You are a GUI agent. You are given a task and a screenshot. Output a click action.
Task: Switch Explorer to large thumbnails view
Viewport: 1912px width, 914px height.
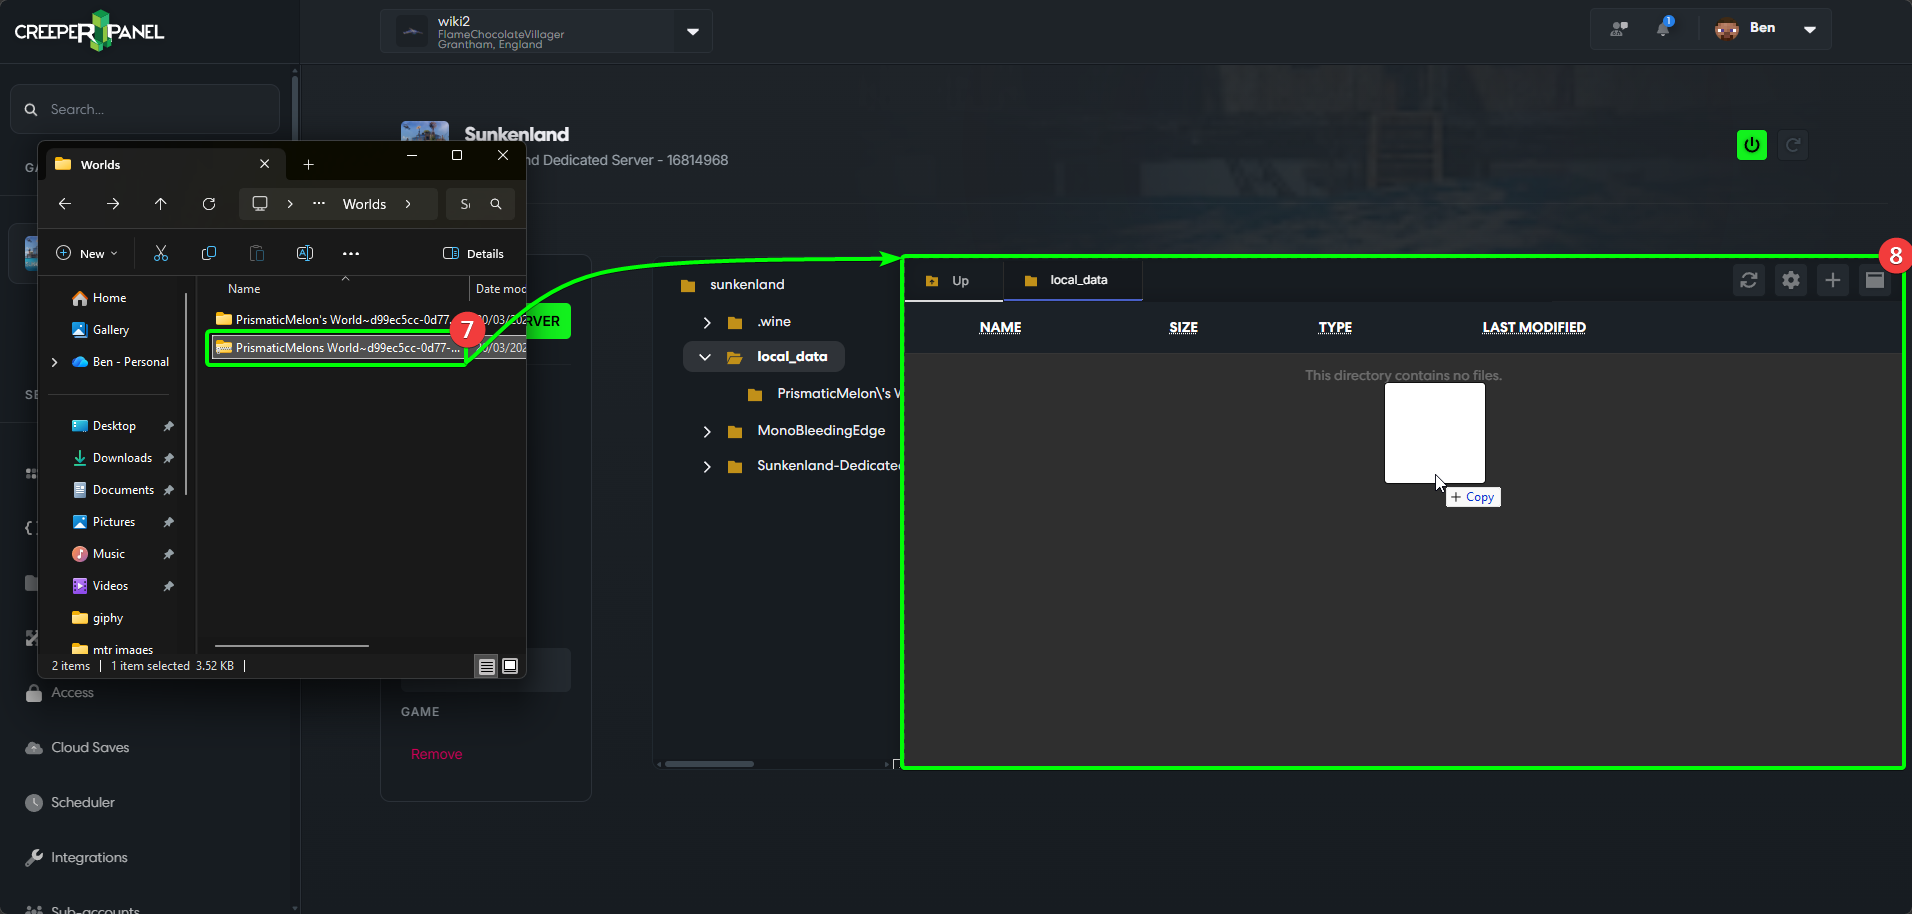(510, 666)
